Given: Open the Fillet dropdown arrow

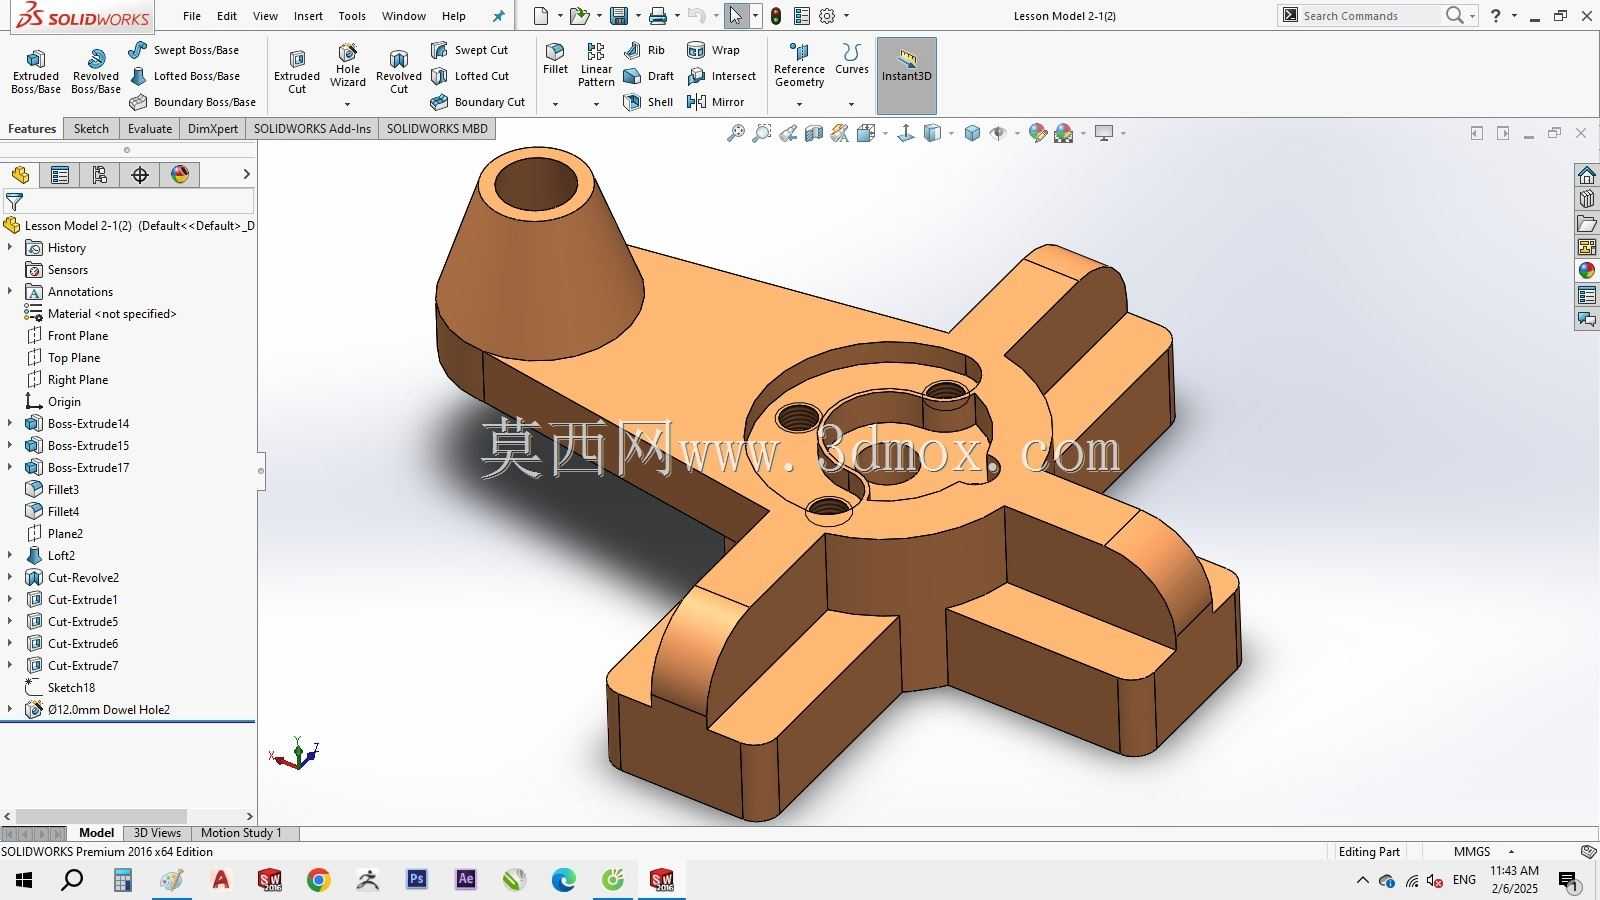Looking at the screenshot, I should pyautogui.click(x=555, y=104).
